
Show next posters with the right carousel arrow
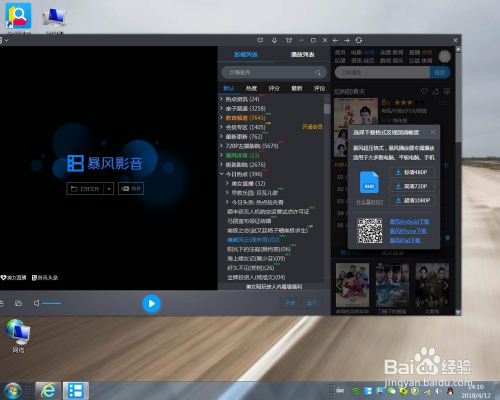446,286
